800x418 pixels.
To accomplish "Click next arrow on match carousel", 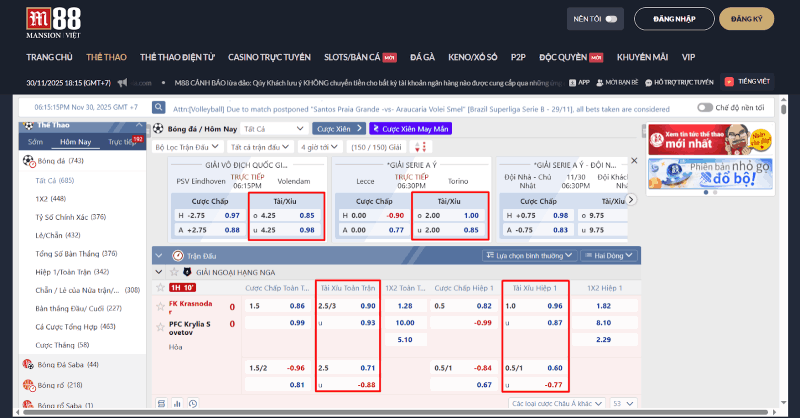I will [x=630, y=199].
